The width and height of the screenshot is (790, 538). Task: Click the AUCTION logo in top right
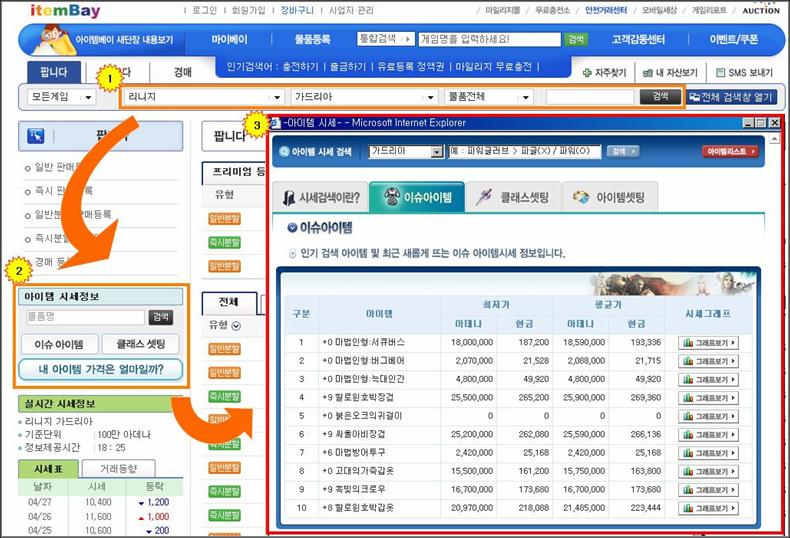761,10
